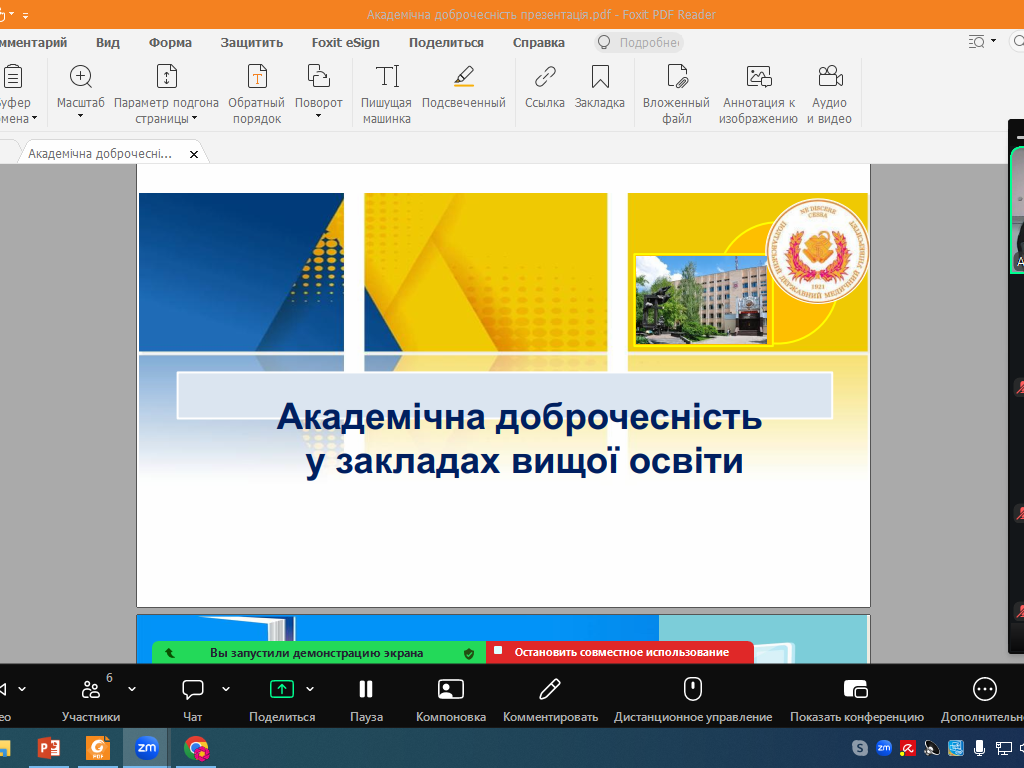Select the Академічна доброчесні... document tab
The height and width of the screenshot is (768, 1024).
[100, 154]
